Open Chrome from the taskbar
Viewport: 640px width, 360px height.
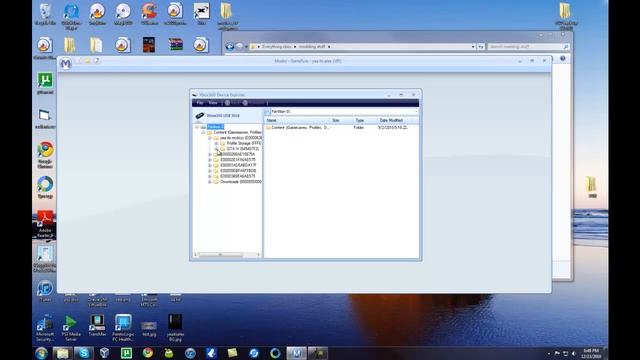[x=148, y=353]
